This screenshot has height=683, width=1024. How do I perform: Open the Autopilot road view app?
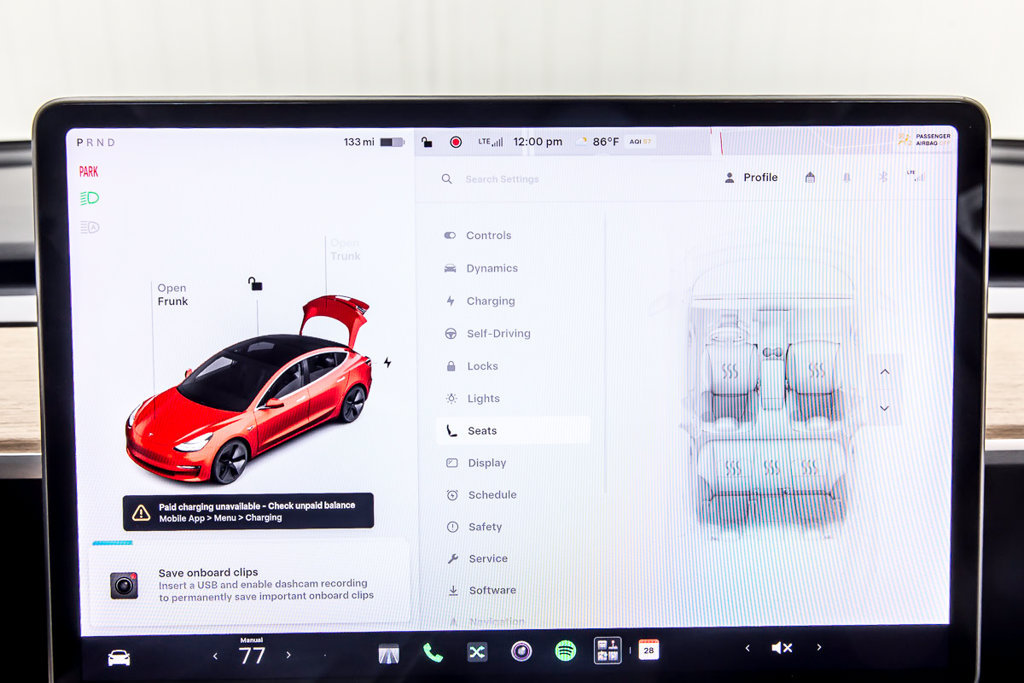click(x=389, y=654)
